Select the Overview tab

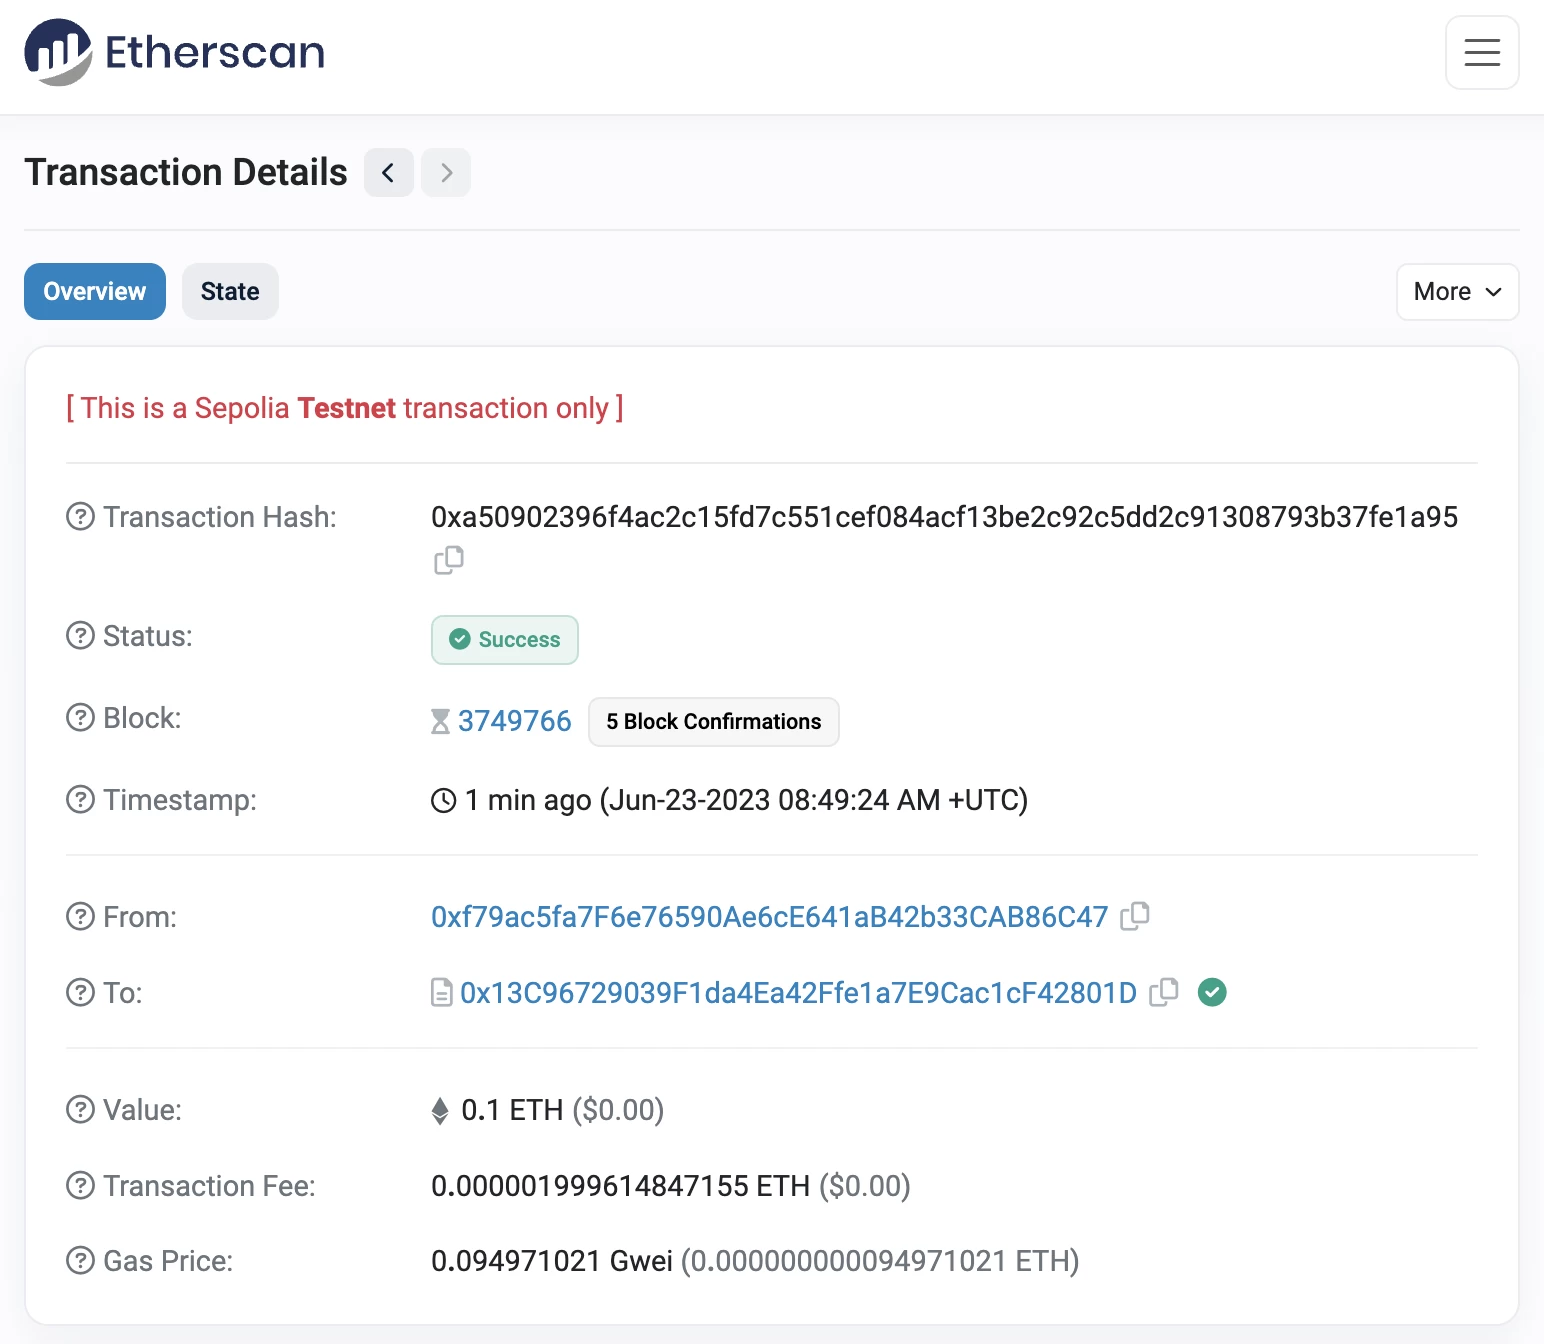(95, 292)
